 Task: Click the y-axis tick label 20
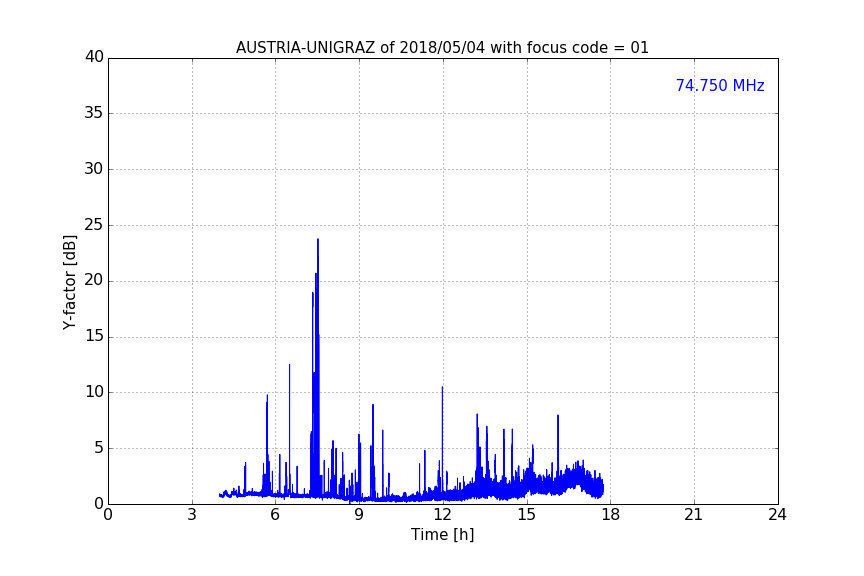click(94, 280)
